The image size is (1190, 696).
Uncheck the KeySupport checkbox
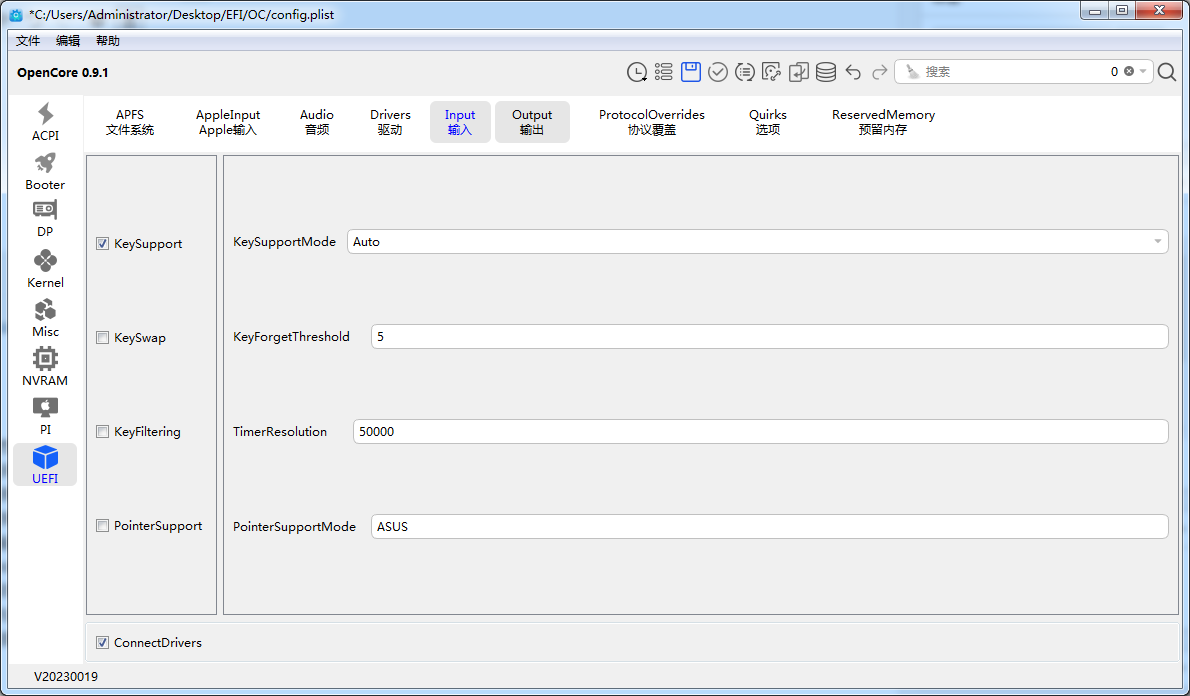tap(103, 244)
